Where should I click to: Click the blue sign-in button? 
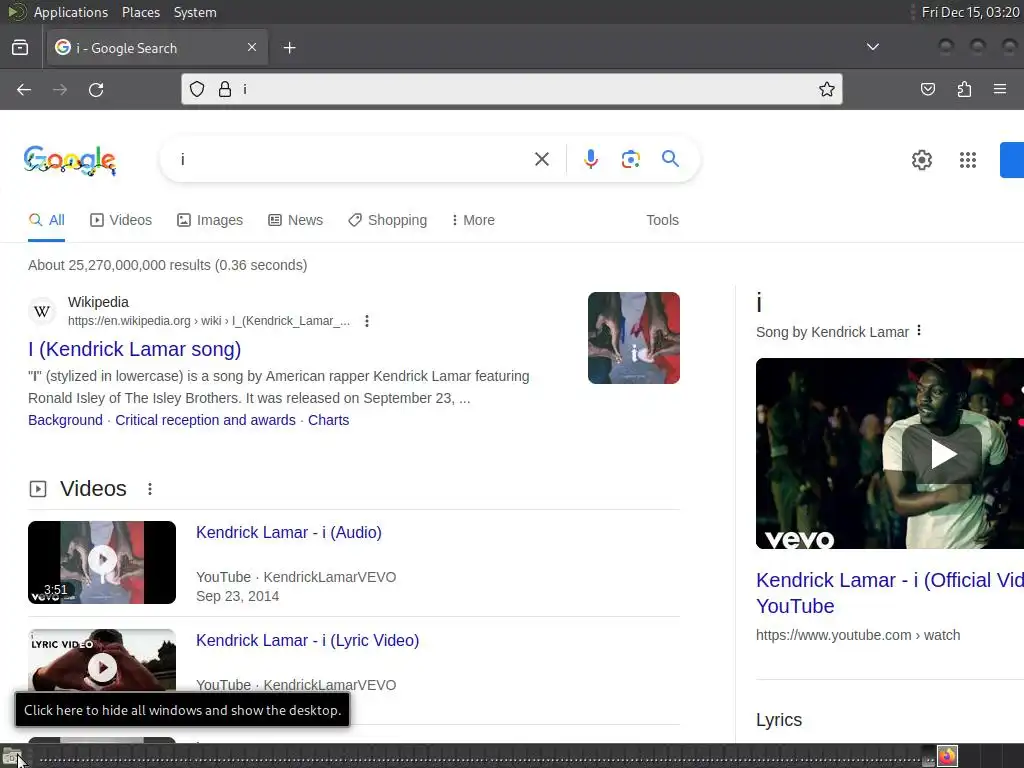pos(1012,159)
